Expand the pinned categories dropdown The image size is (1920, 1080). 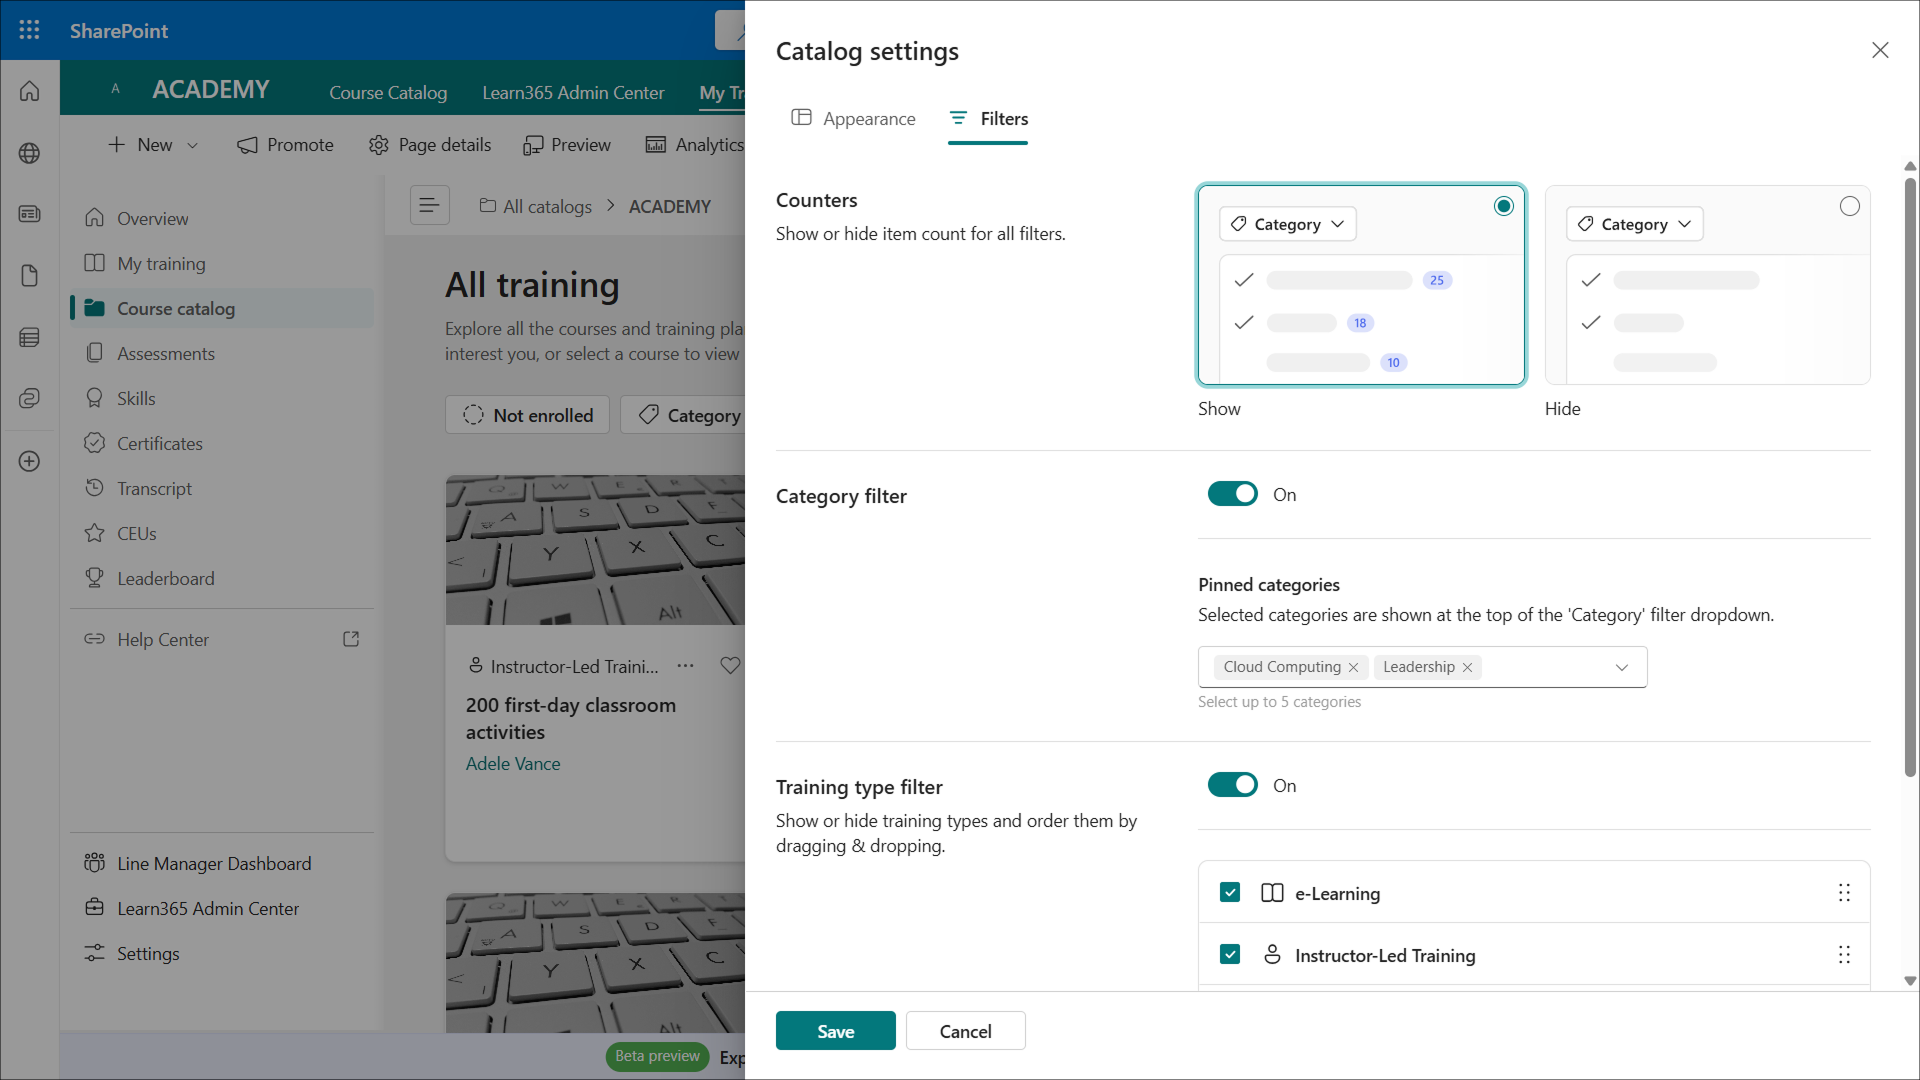[1621, 667]
